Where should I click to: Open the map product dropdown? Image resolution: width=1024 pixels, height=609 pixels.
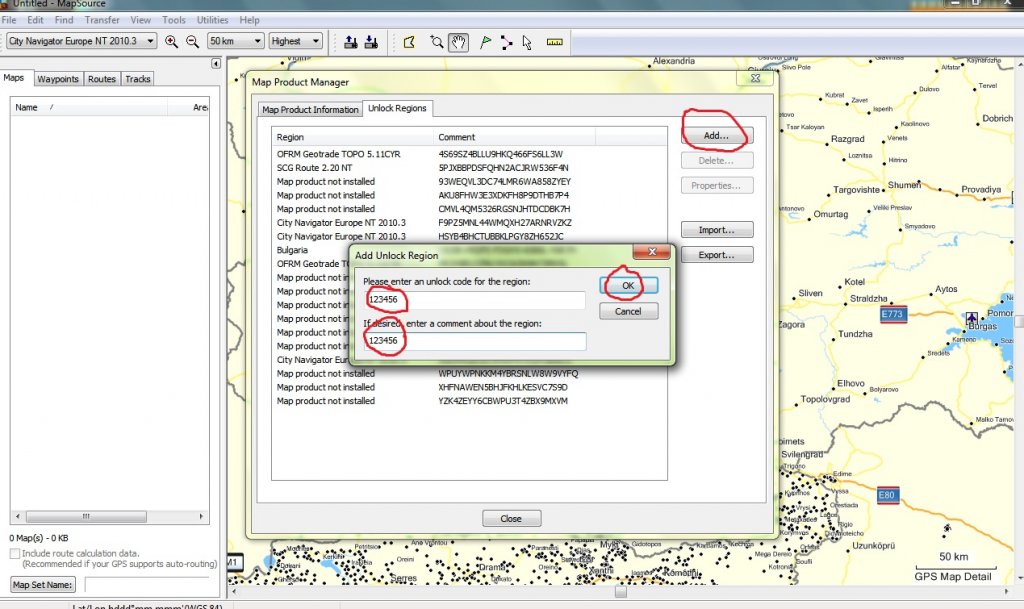coord(82,41)
